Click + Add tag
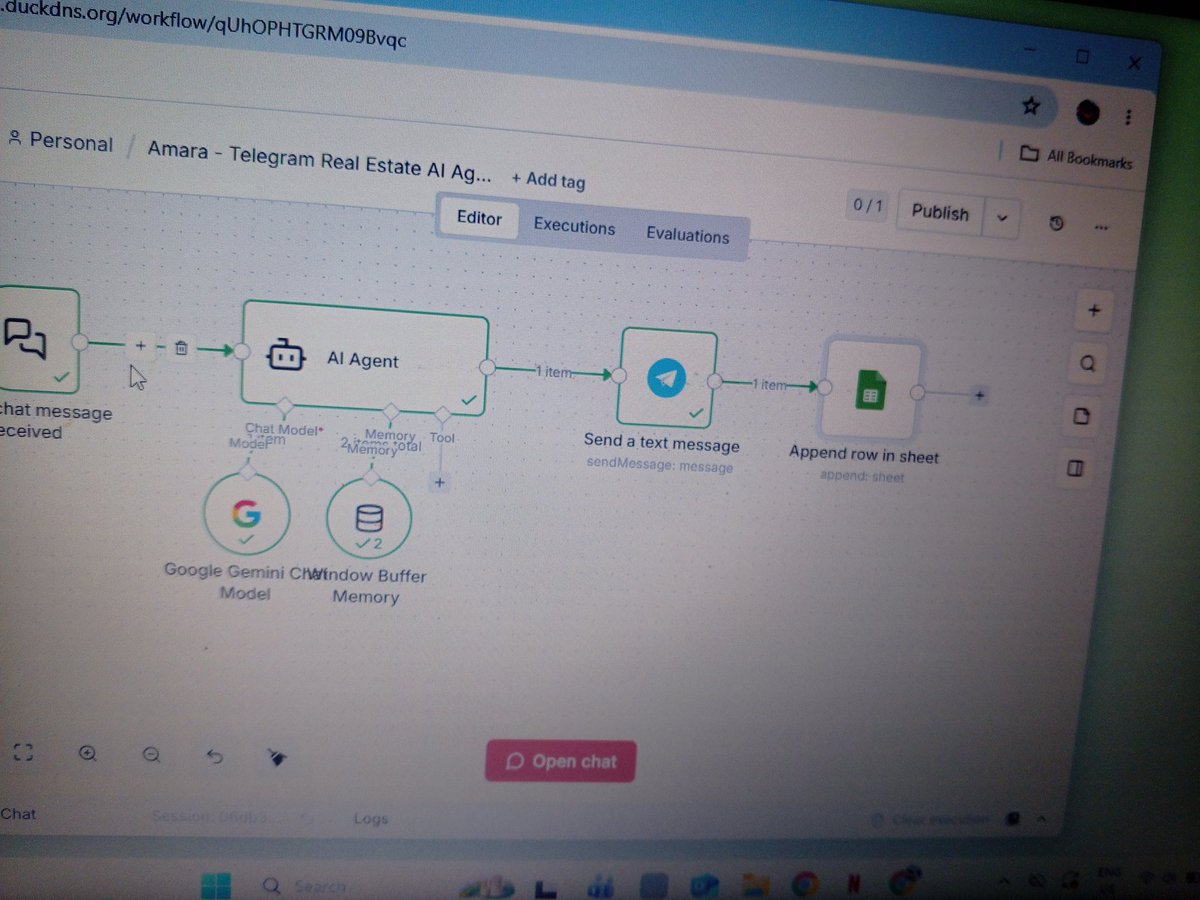Viewport: 1200px width, 900px height. coord(548,180)
